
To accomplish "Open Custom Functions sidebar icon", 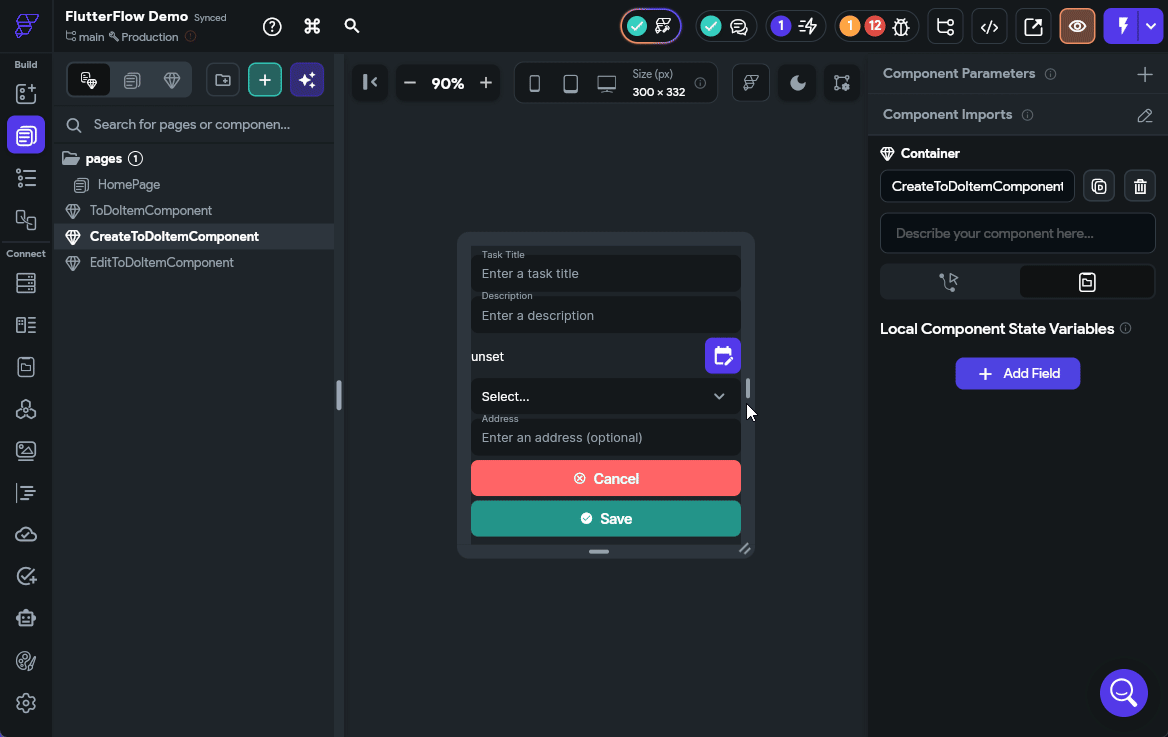I will pos(26,493).
